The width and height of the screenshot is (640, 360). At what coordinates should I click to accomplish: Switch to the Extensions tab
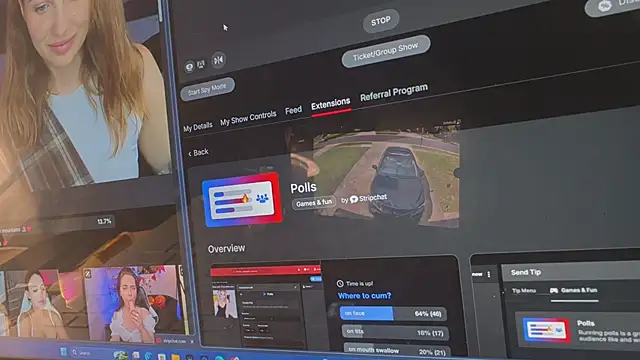point(331,104)
